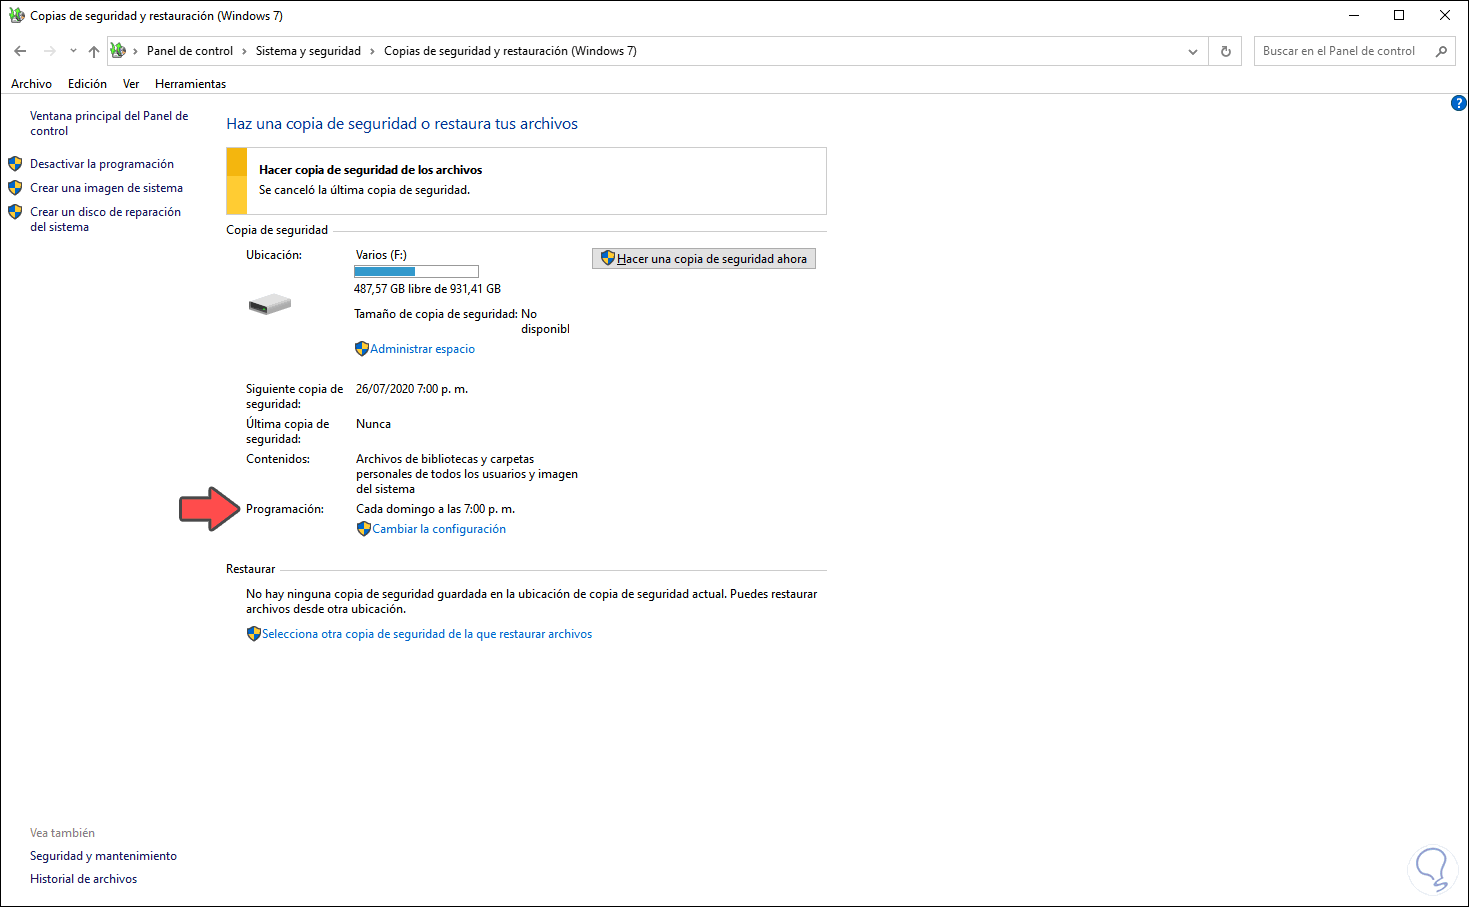Select another backup to restore files from
Image resolution: width=1469 pixels, height=907 pixels.
pyautogui.click(x=427, y=634)
